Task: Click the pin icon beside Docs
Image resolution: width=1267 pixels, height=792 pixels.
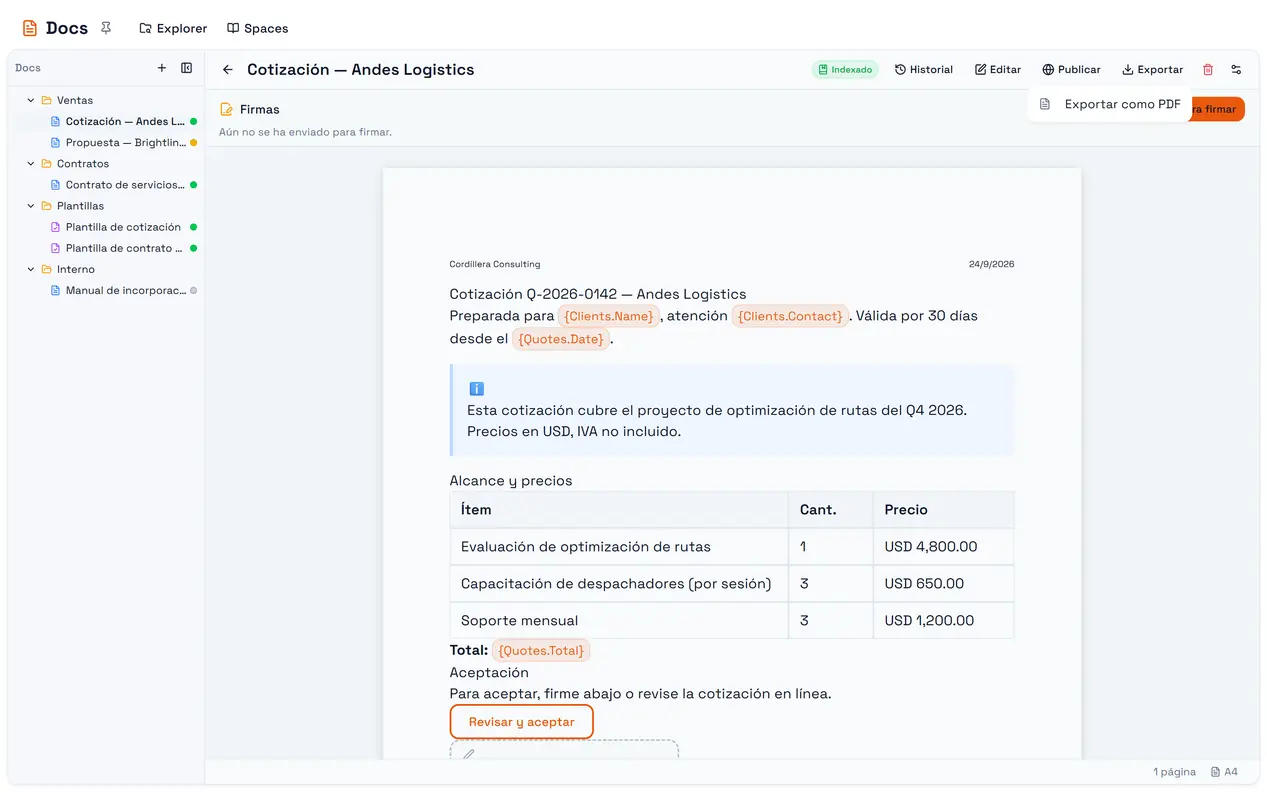Action: point(106,28)
